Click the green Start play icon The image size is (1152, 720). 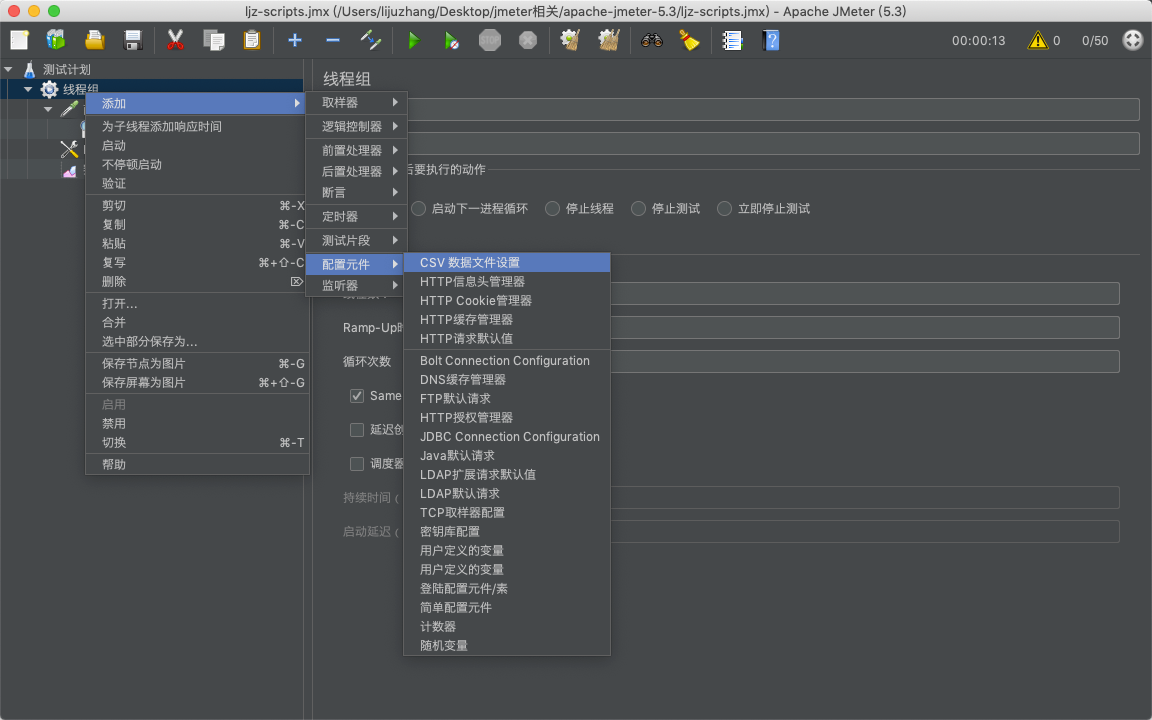414,40
